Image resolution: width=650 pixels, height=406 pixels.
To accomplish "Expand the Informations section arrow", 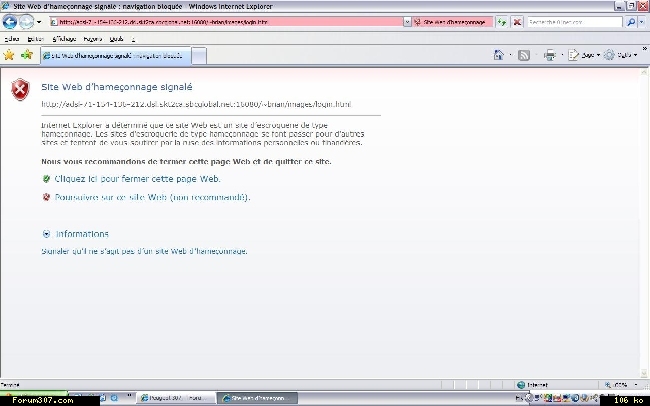I will [x=46, y=234].
